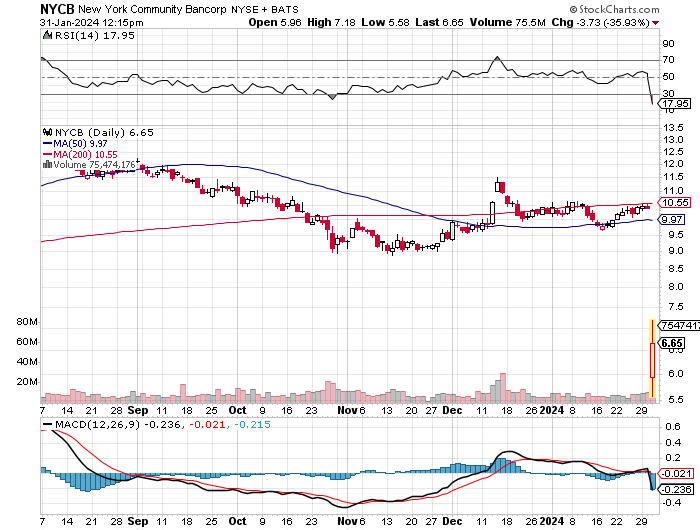Click the Nov label on price axis
The image size is (700, 530).
(x=346, y=410)
